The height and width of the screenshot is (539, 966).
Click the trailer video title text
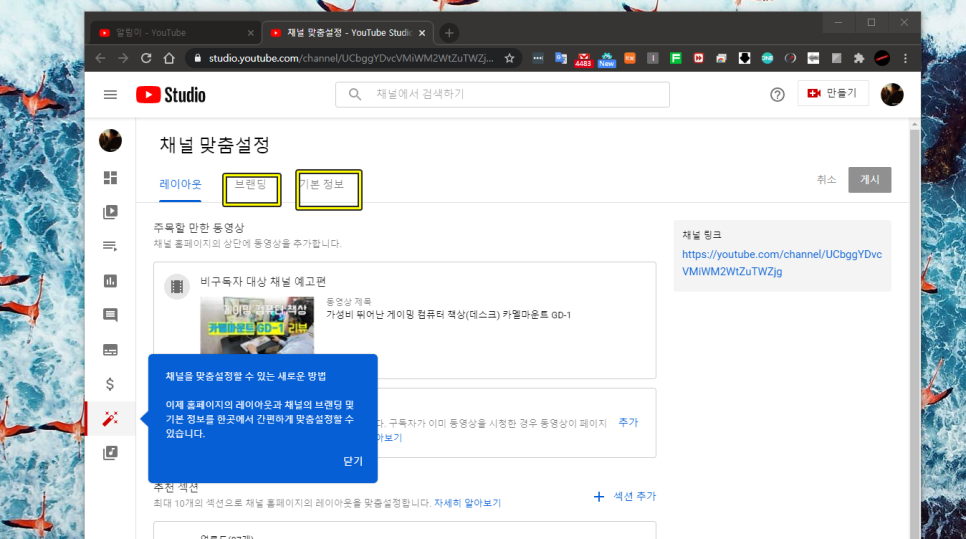[x=448, y=314]
